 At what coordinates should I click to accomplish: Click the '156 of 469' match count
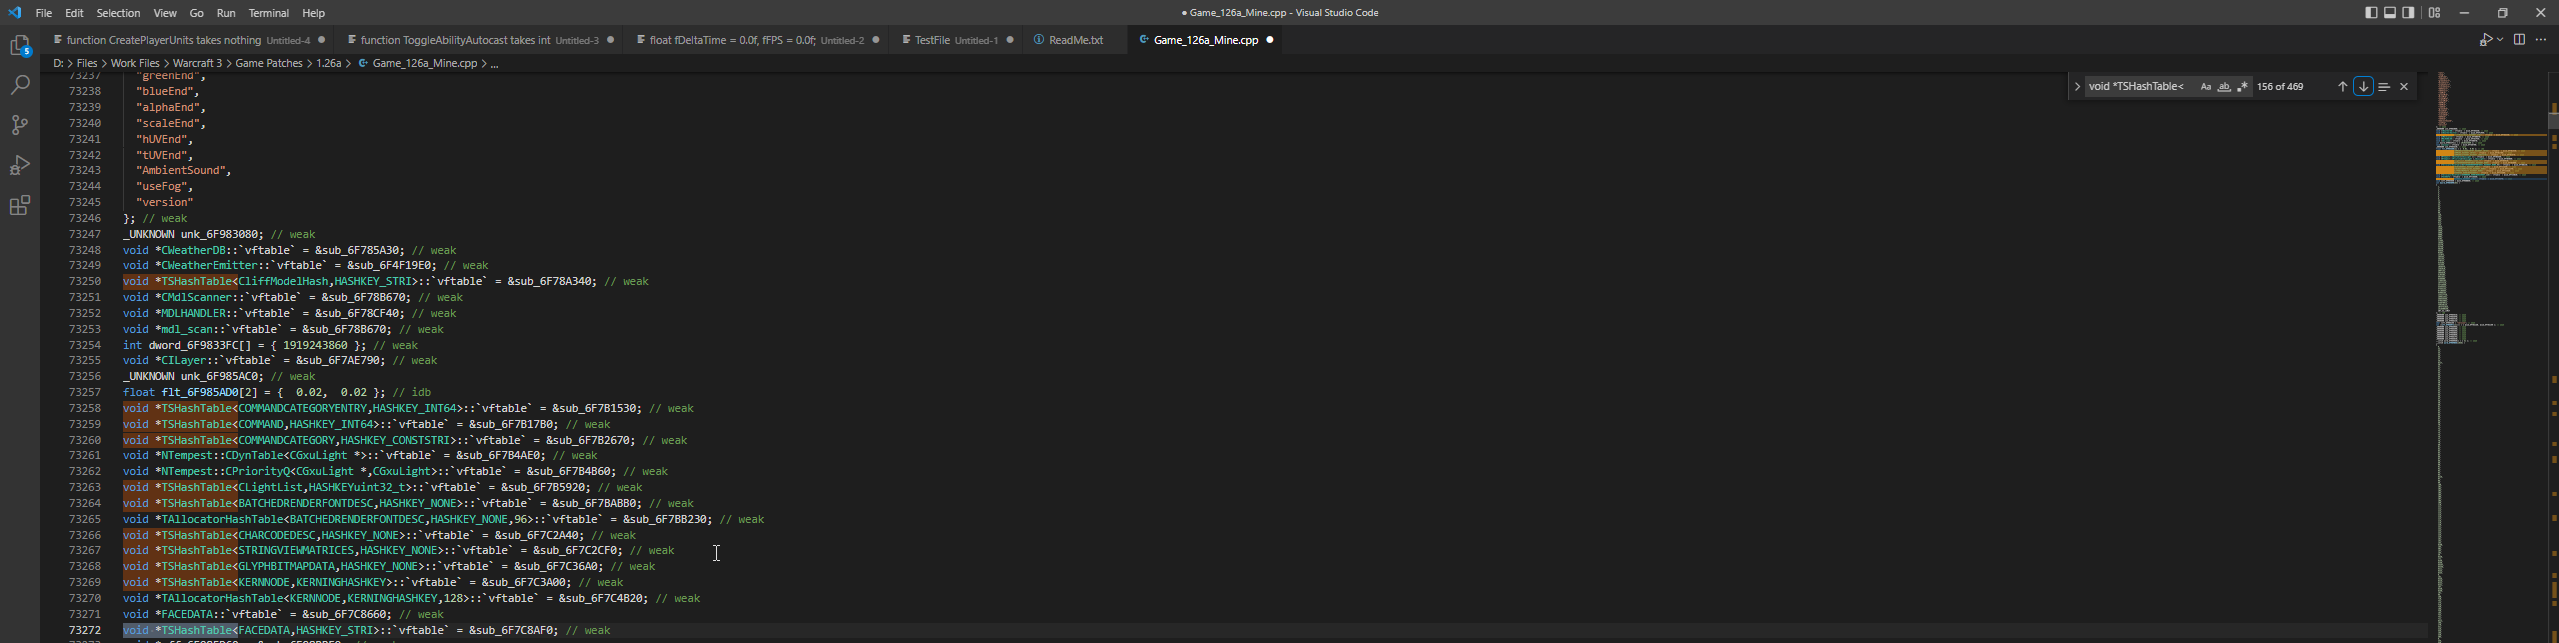[2280, 87]
